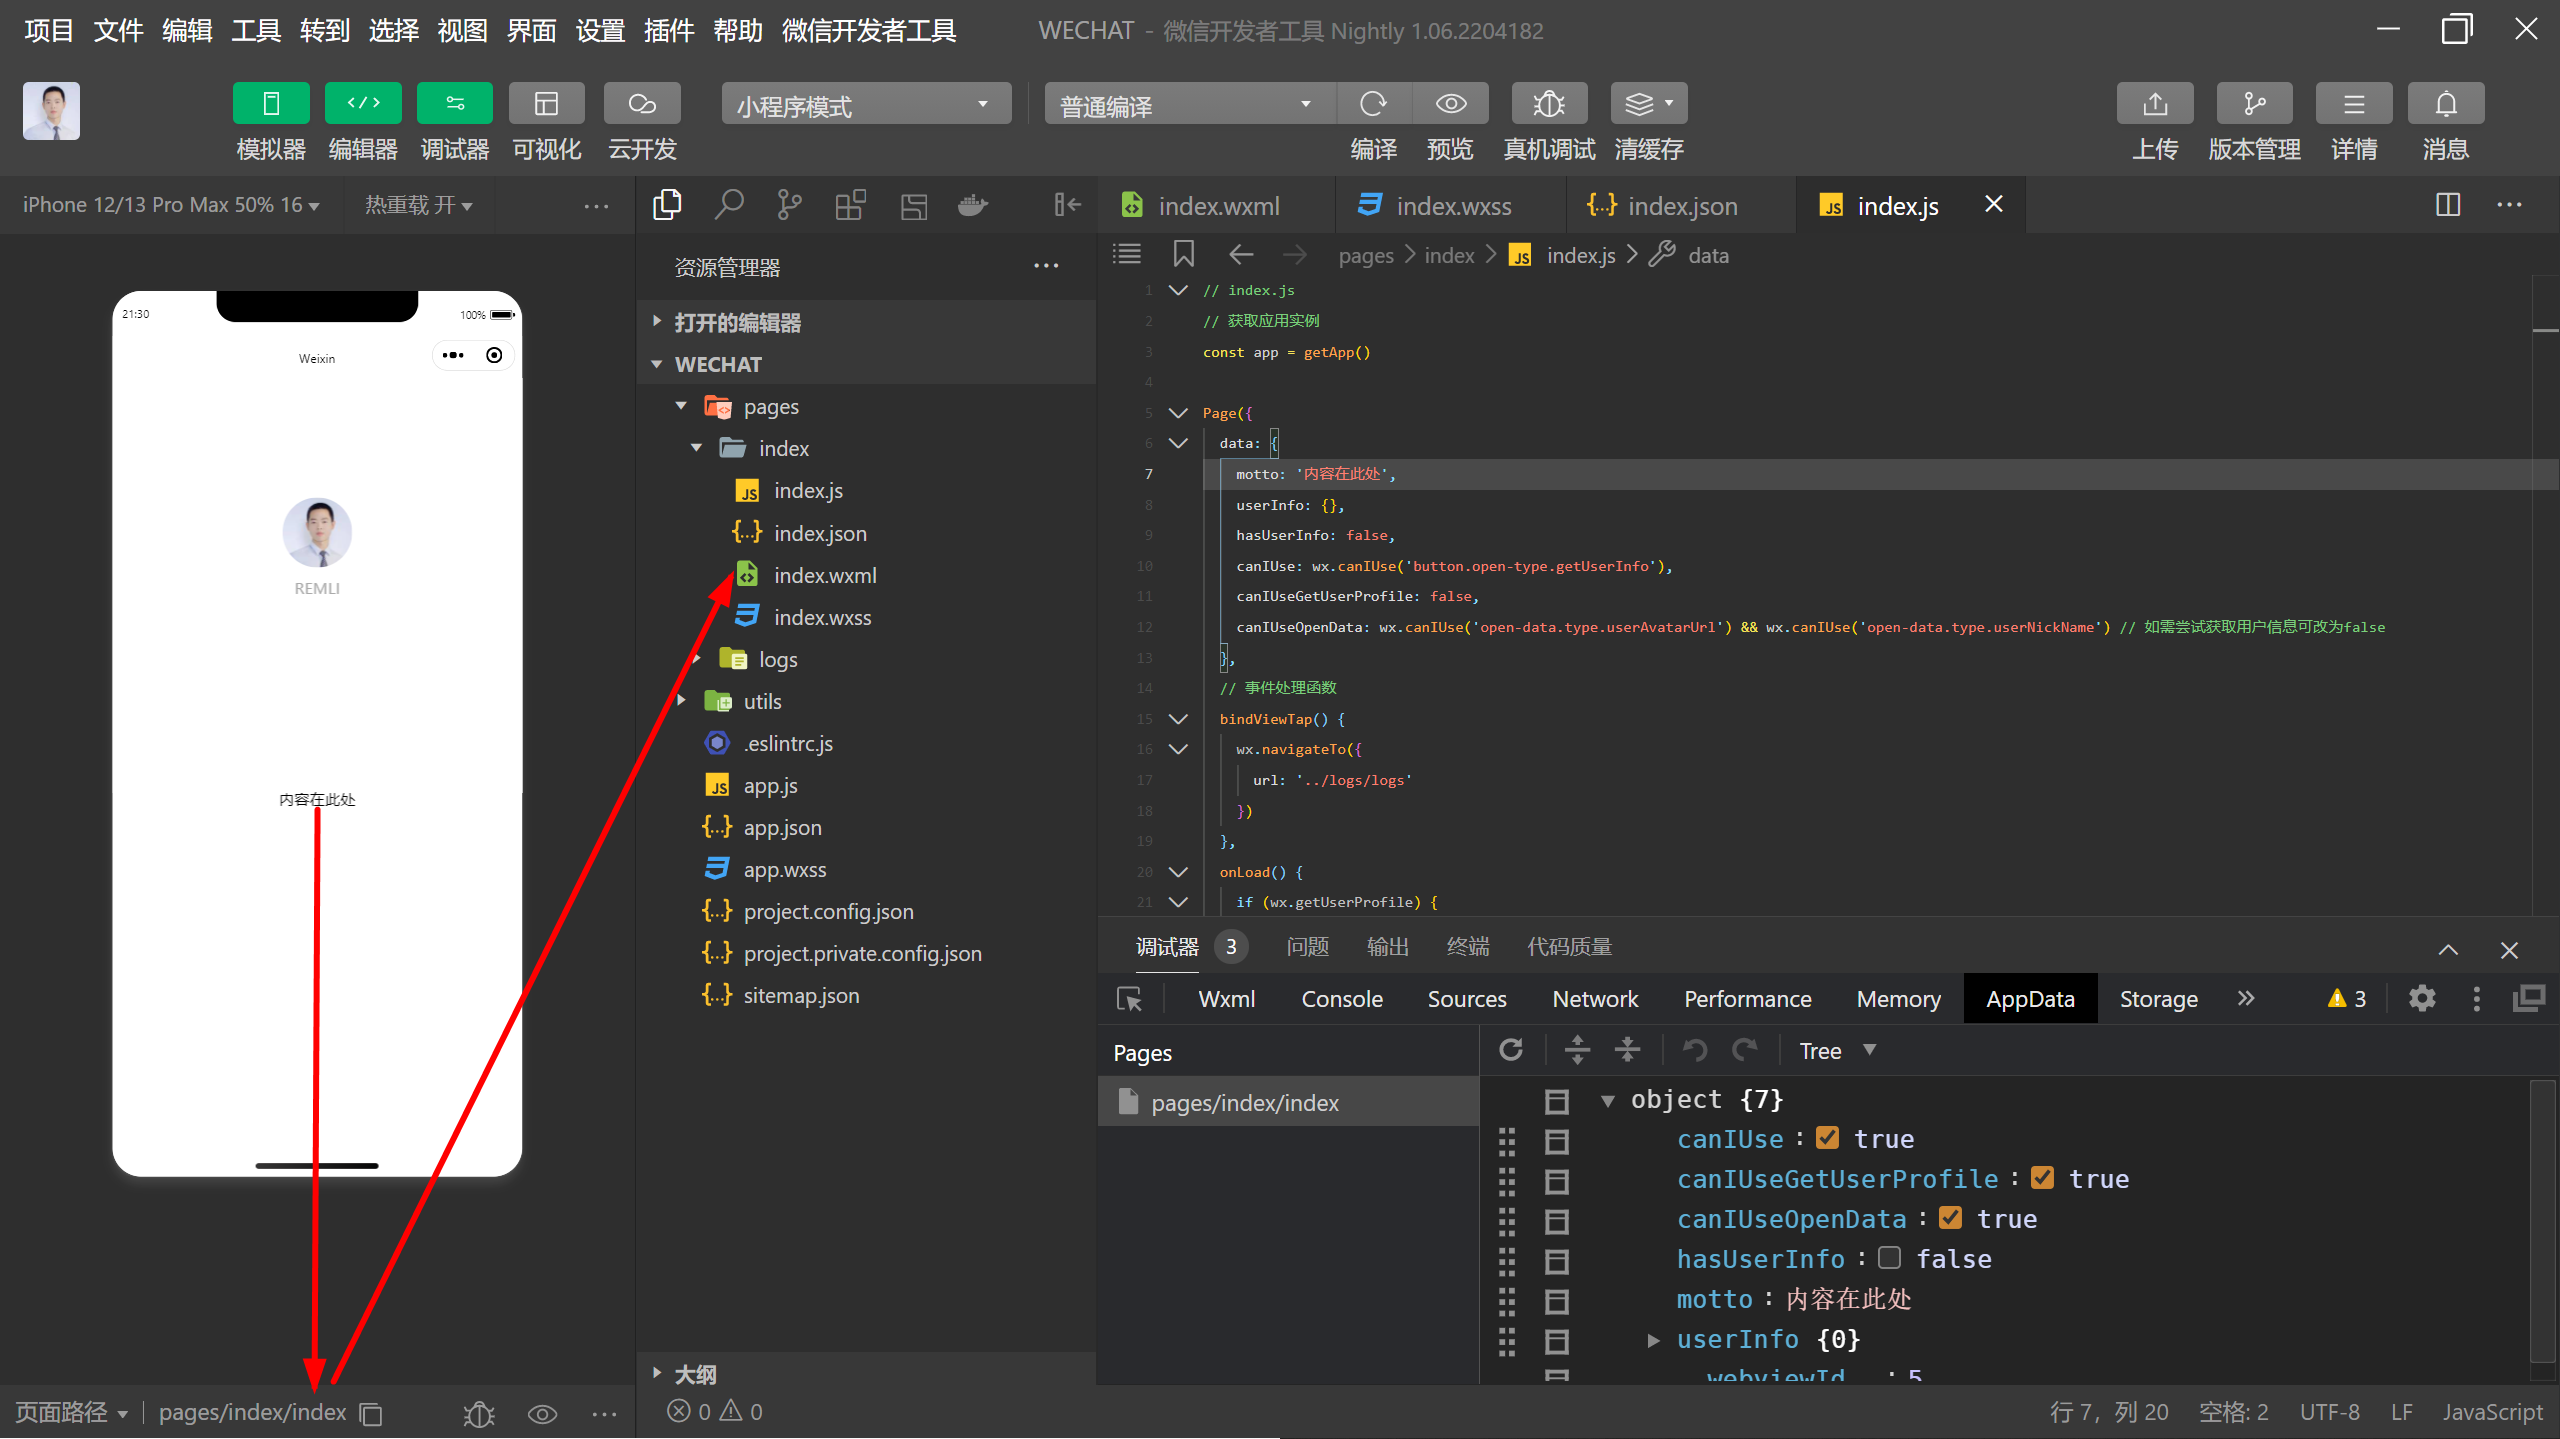Open the search icon in sidebar
The width and height of the screenshot is (2560, 1439).
point(729,206)
